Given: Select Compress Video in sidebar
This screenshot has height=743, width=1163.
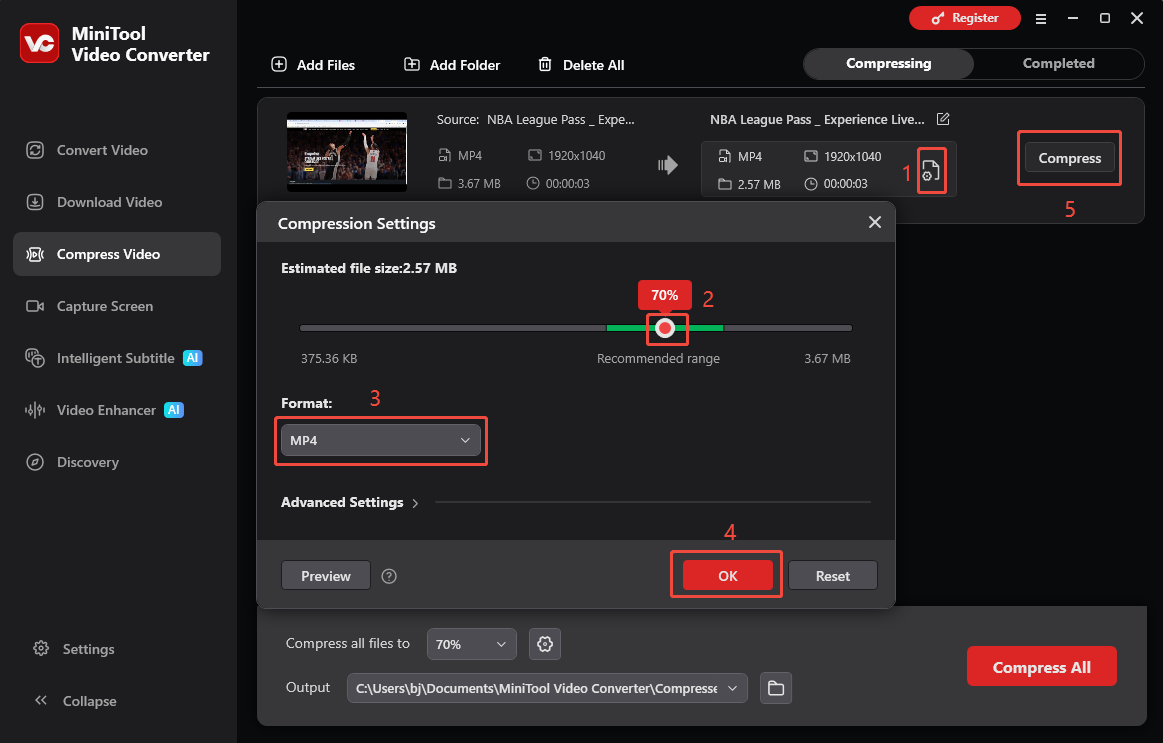Looking at the screenshot, I should click(117, 254).
